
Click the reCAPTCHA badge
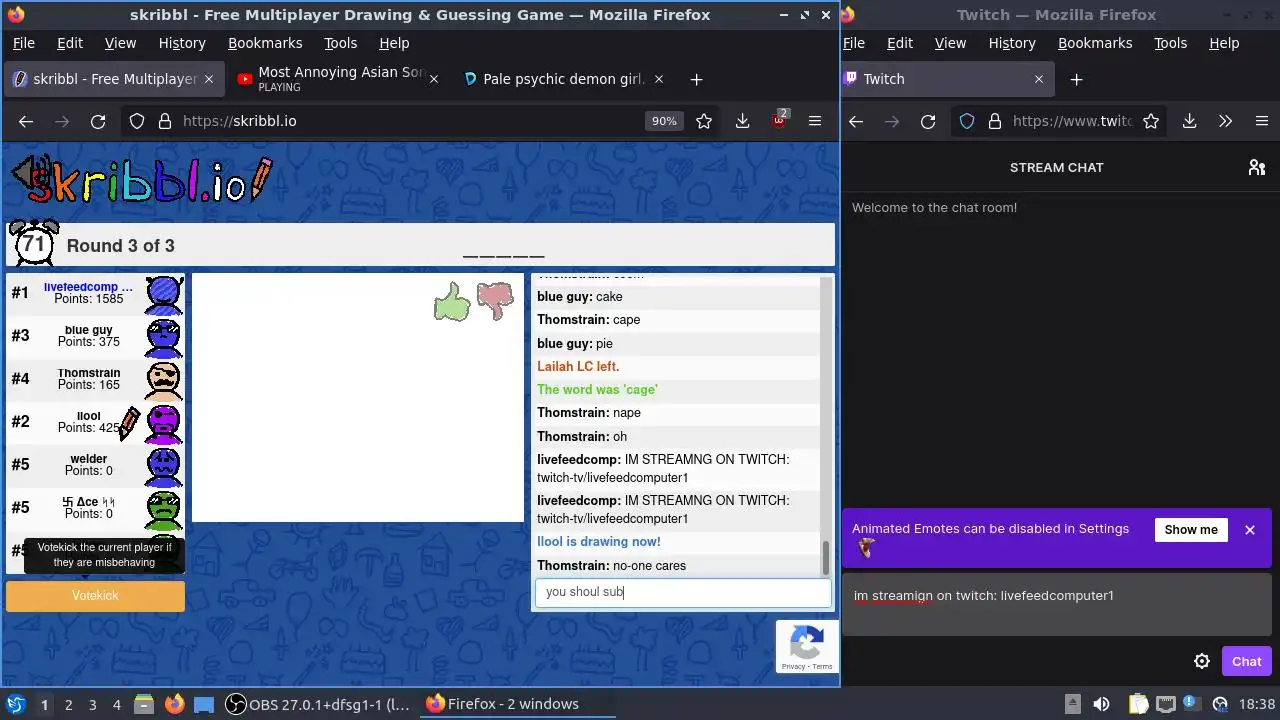[x=807, y=646]
